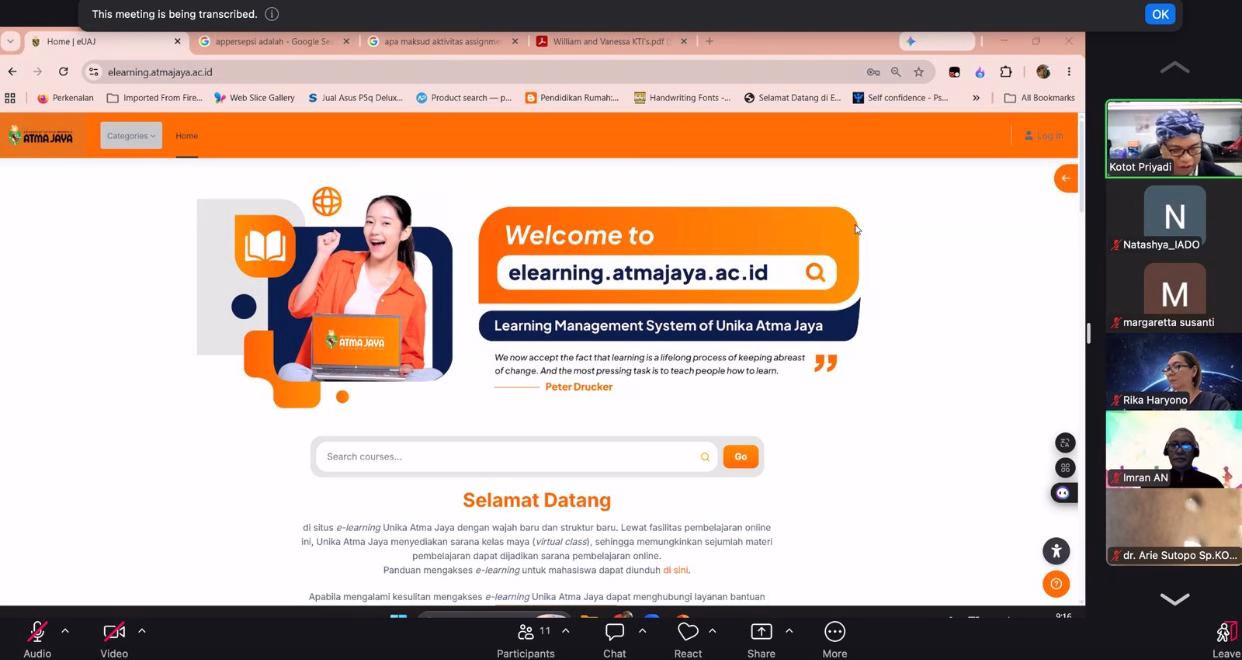Open a new browser tab
The image size is (1242, 660).
coord(709,41)
